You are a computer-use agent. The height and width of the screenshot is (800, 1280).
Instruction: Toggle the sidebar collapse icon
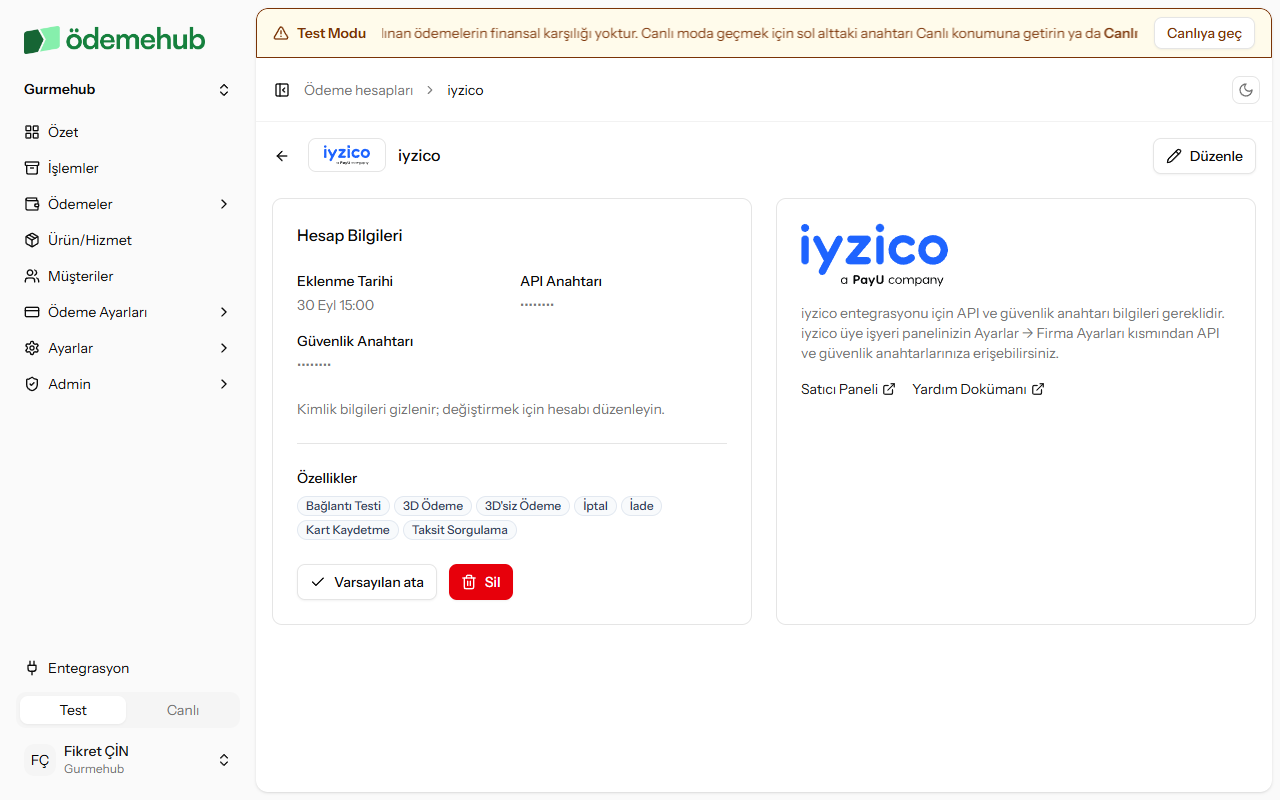tap(282, 90)
